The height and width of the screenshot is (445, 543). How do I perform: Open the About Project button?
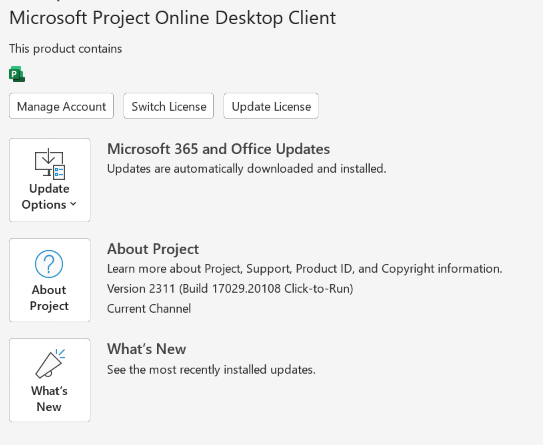click(x=50, y=280)
